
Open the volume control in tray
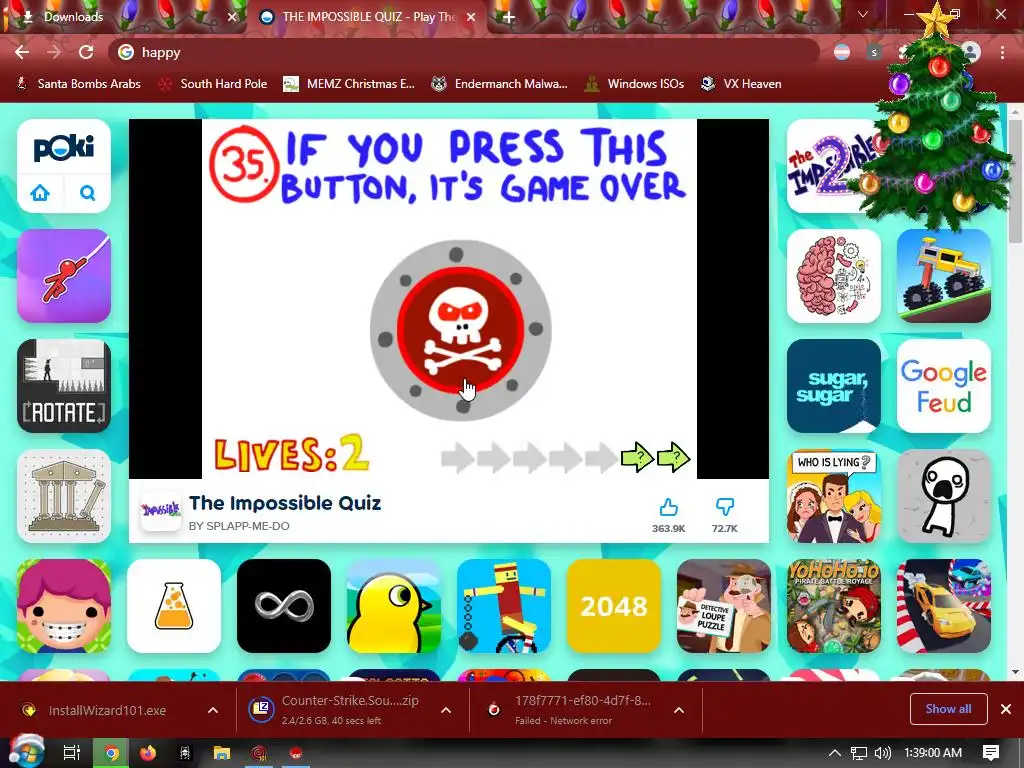(x=882, y=753)
